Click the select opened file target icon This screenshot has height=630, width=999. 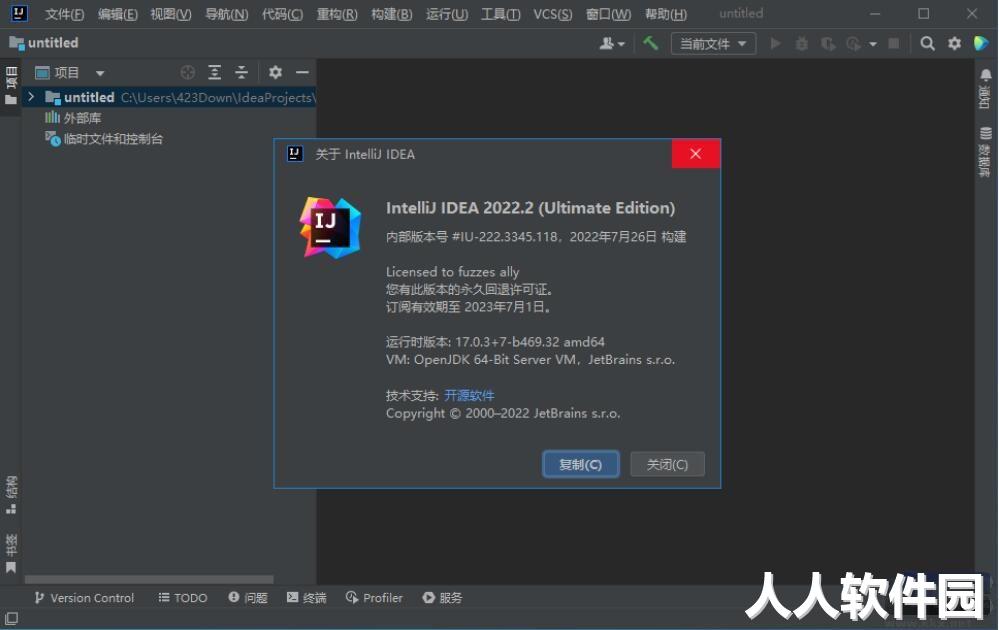(187, 73)
